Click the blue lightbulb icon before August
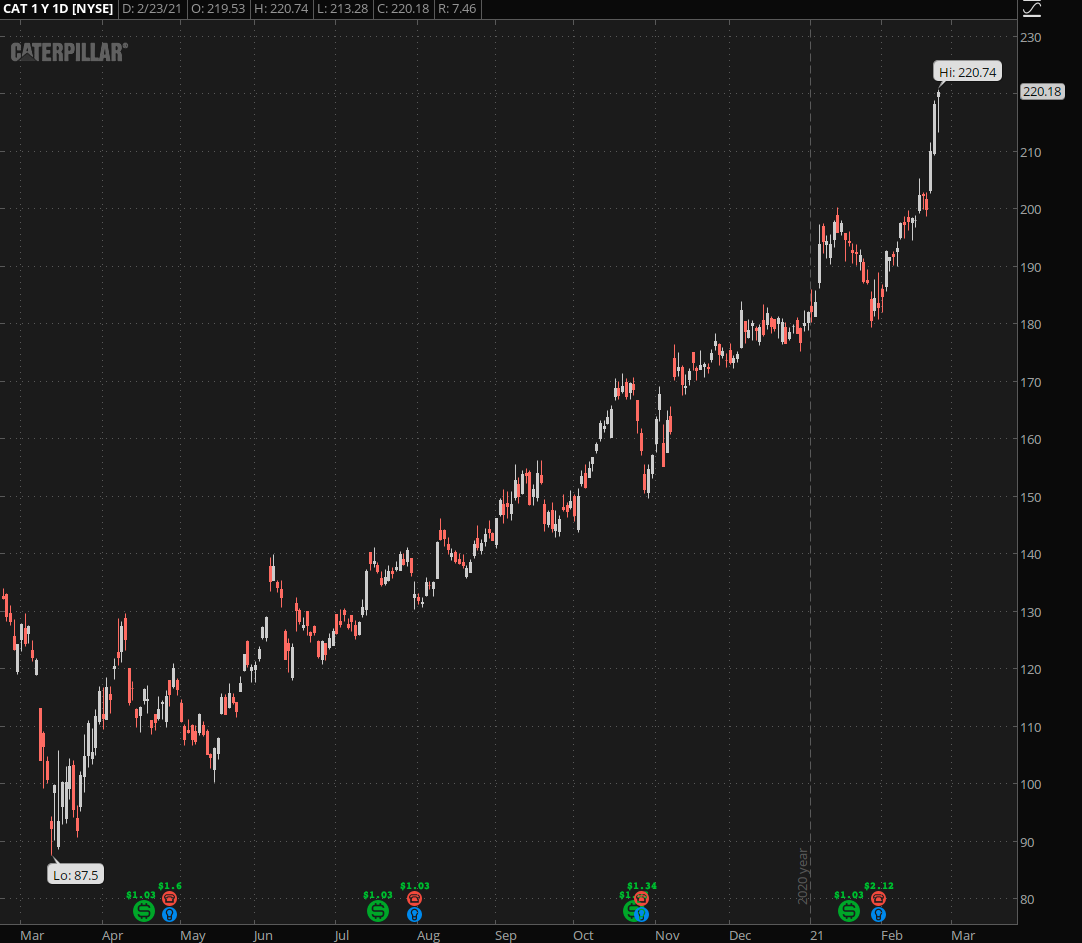Image resolution: width=1082 pixels, height=943 pixels. [x=414, y=914]
